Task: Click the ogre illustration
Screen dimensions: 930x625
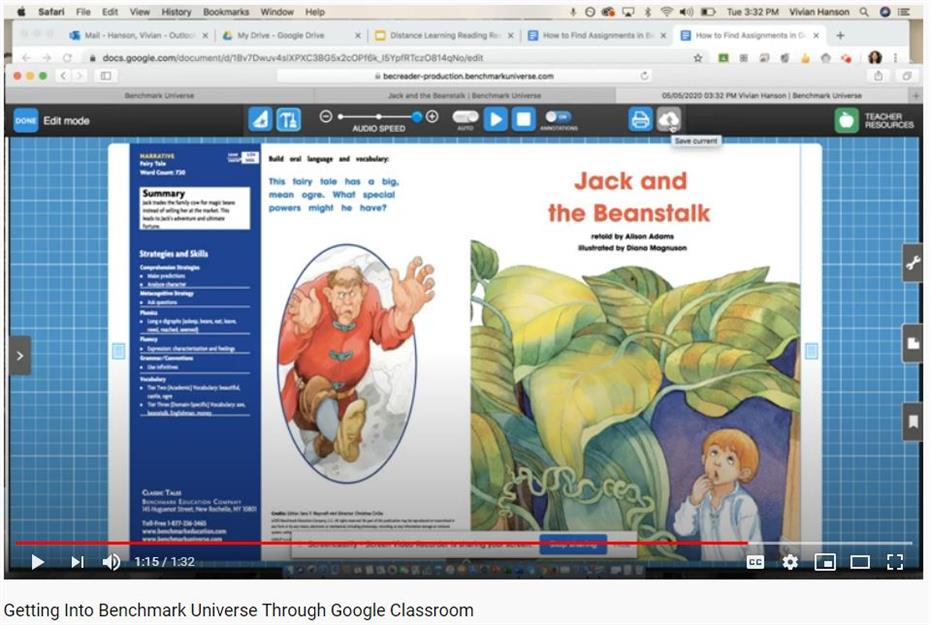Action: click(x=356, y=363)
